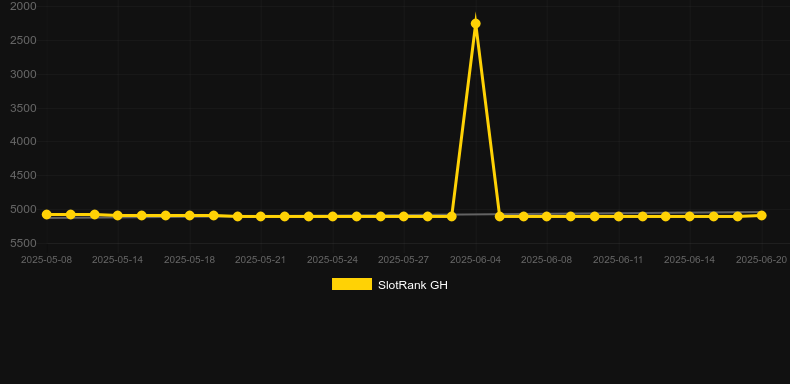This screenshot has width=790, height=384.
Task: Click the data point above 2025-05-27
Action: pos(404,217)
